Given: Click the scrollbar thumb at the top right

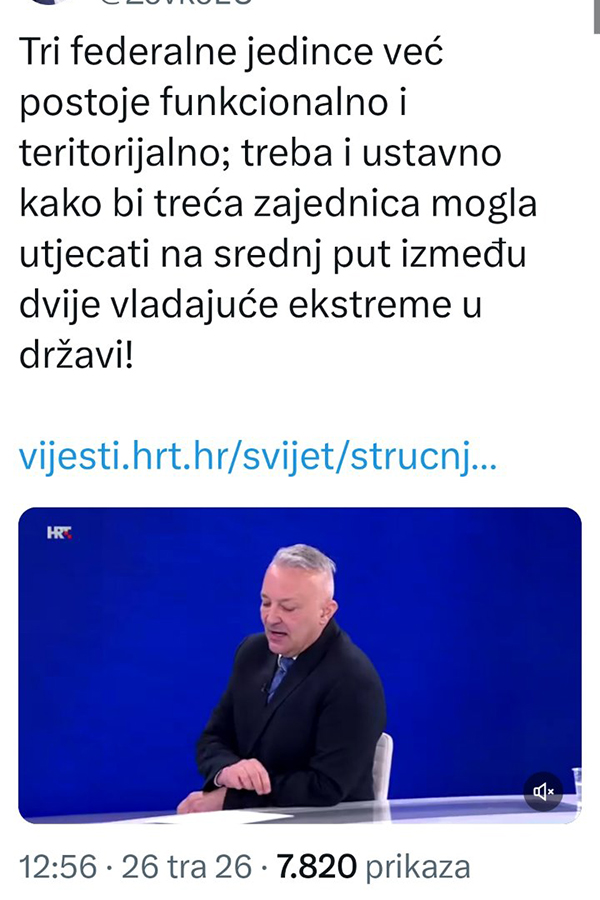Looking at the screenshot, I should pyautogui.click(x=597, y=17).
